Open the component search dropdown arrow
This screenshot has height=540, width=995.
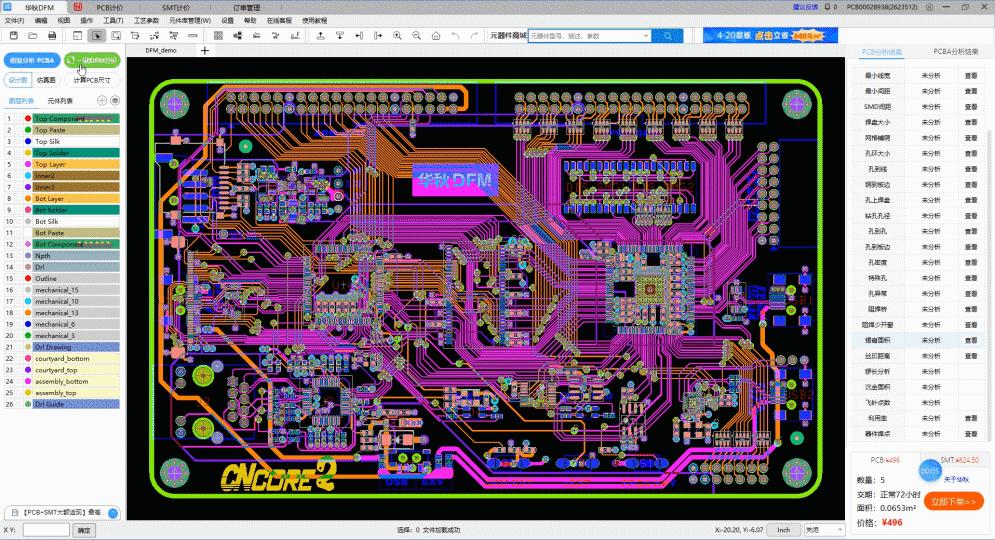645,36
